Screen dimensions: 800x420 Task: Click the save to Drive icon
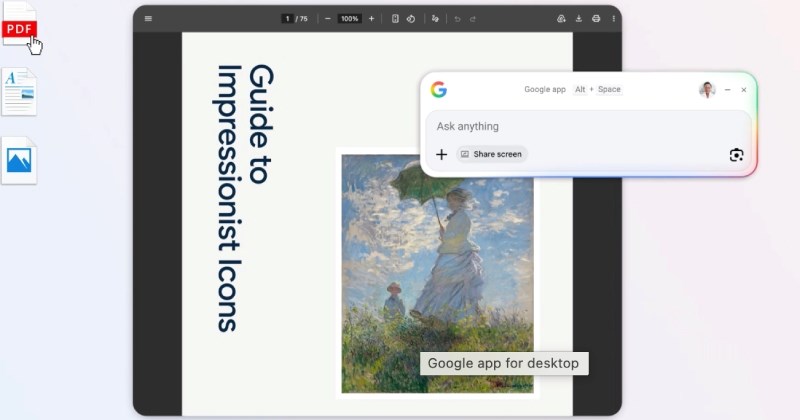coord(561,18)
